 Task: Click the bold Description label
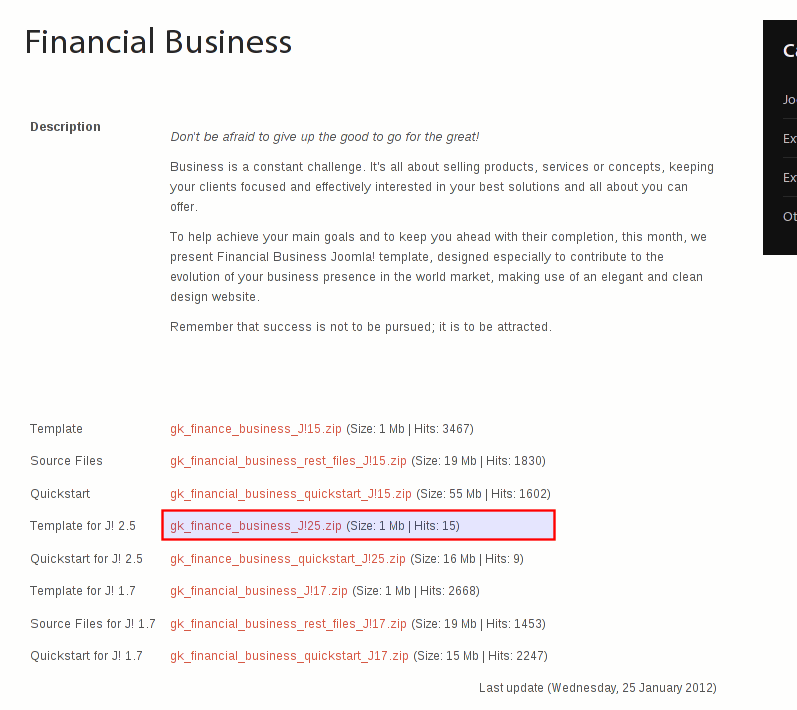click(66, 127)
